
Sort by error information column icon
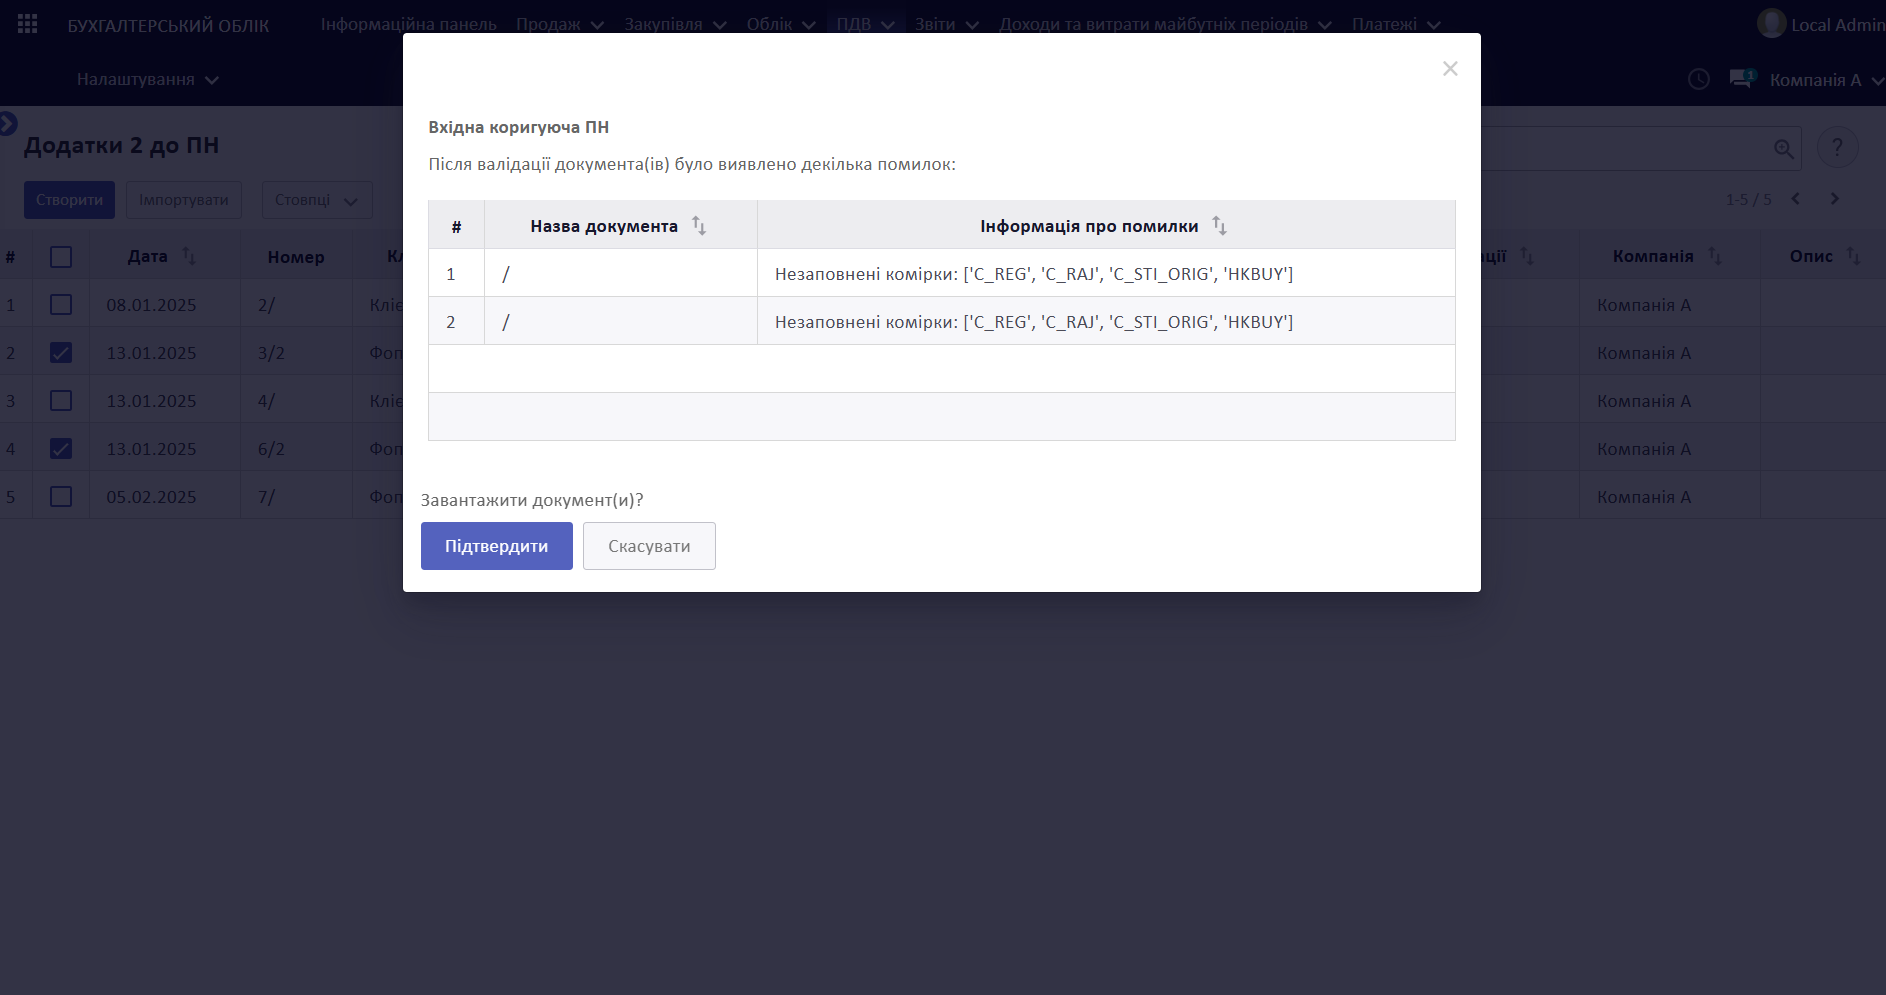[1219, 225]
